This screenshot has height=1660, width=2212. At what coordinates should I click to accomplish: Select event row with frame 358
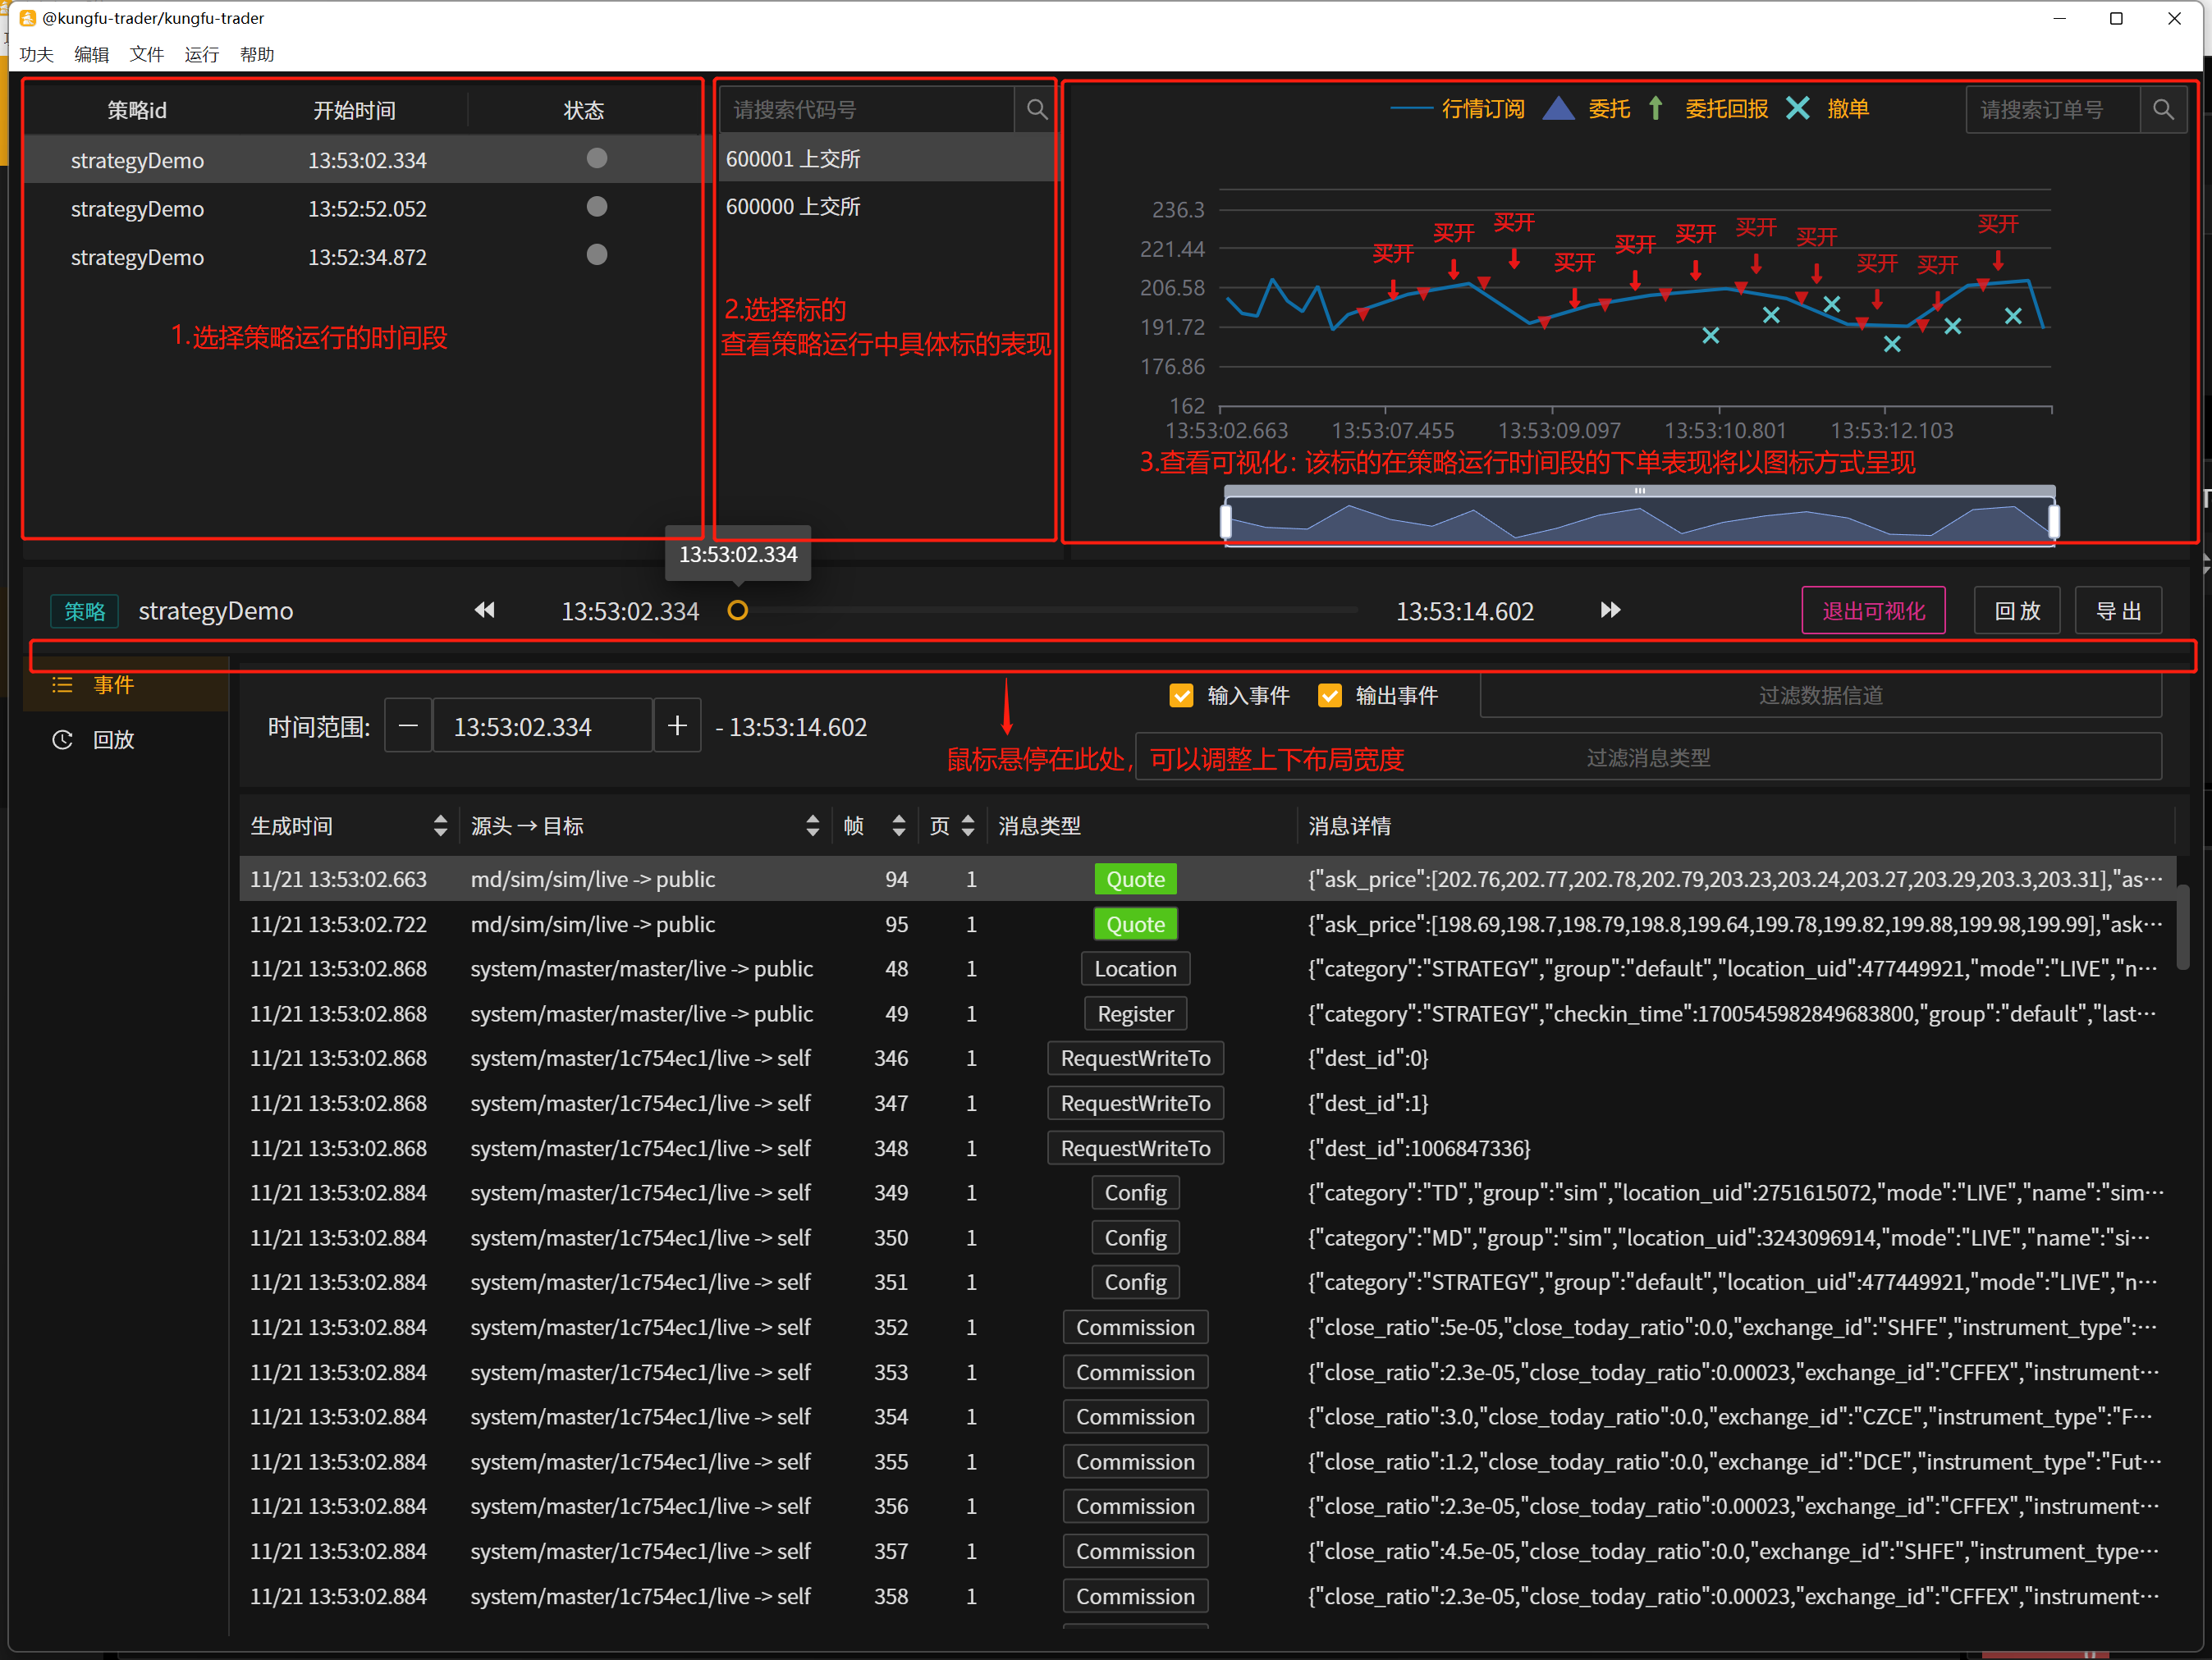click(1207, 1596)
